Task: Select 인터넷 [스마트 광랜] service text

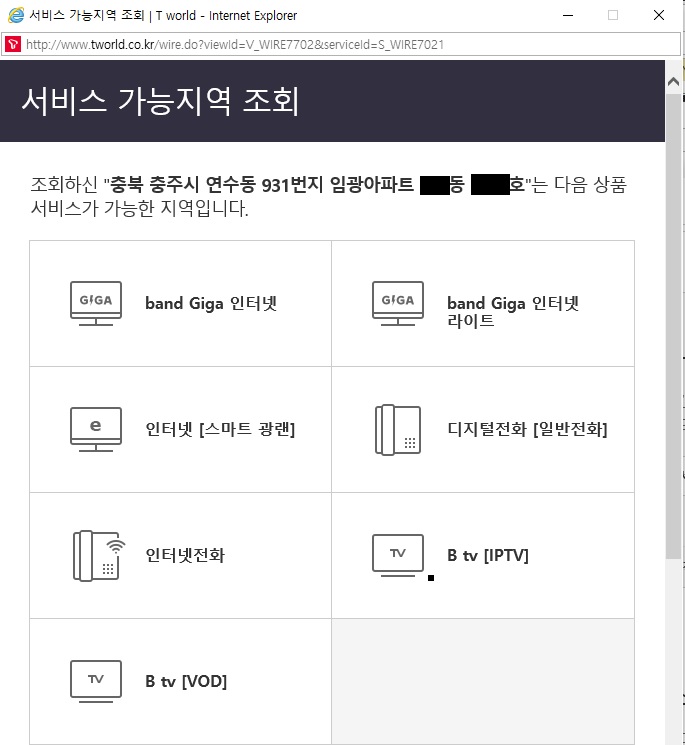Action: click(x=220, y=430)
